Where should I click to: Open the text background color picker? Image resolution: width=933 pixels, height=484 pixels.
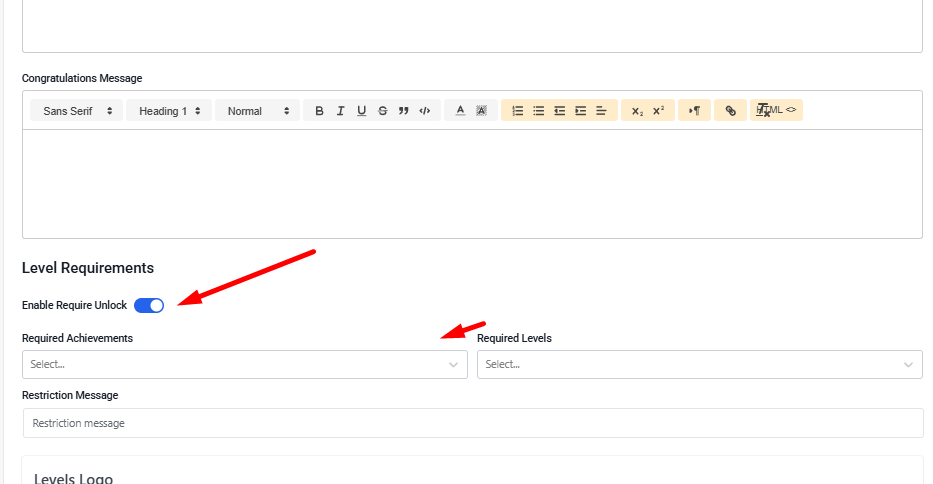point(481,111)
